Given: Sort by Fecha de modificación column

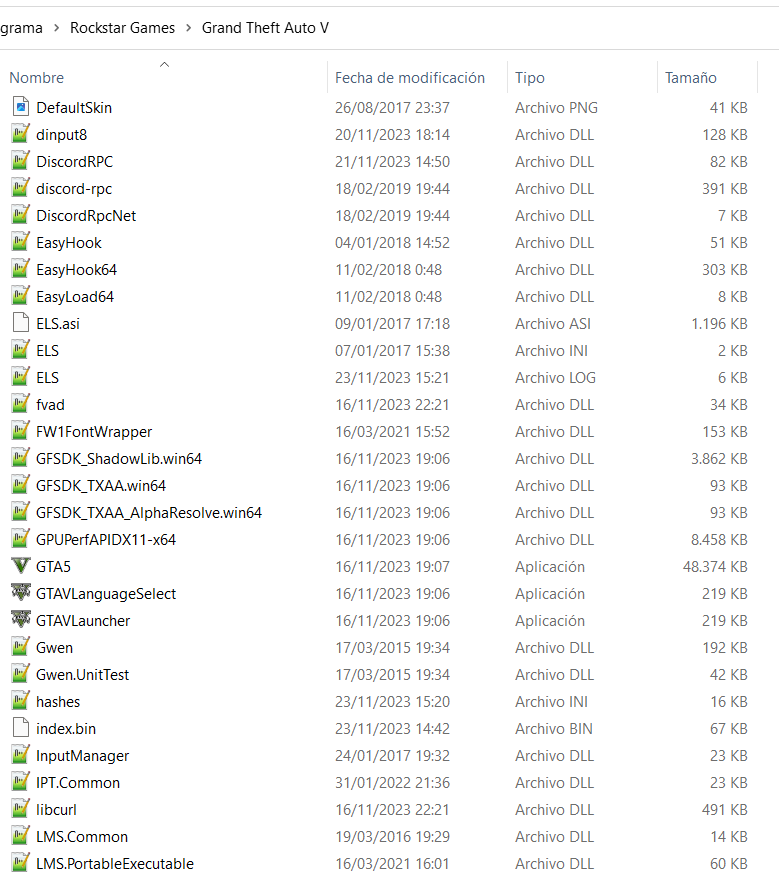Looking at the screenshot, I should [x=410, y=78].
